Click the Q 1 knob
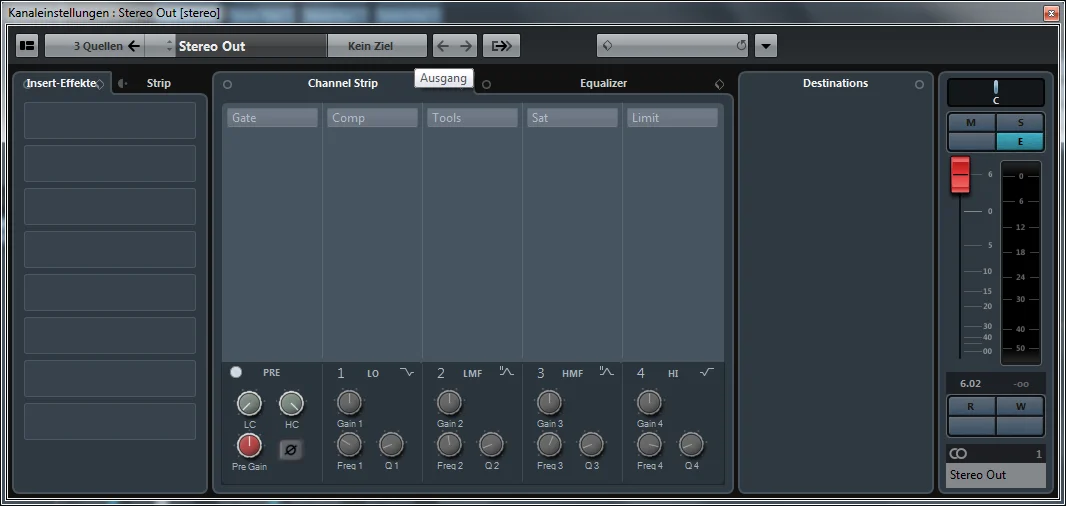Screen dimensions: 1066x506 [391, 445]
